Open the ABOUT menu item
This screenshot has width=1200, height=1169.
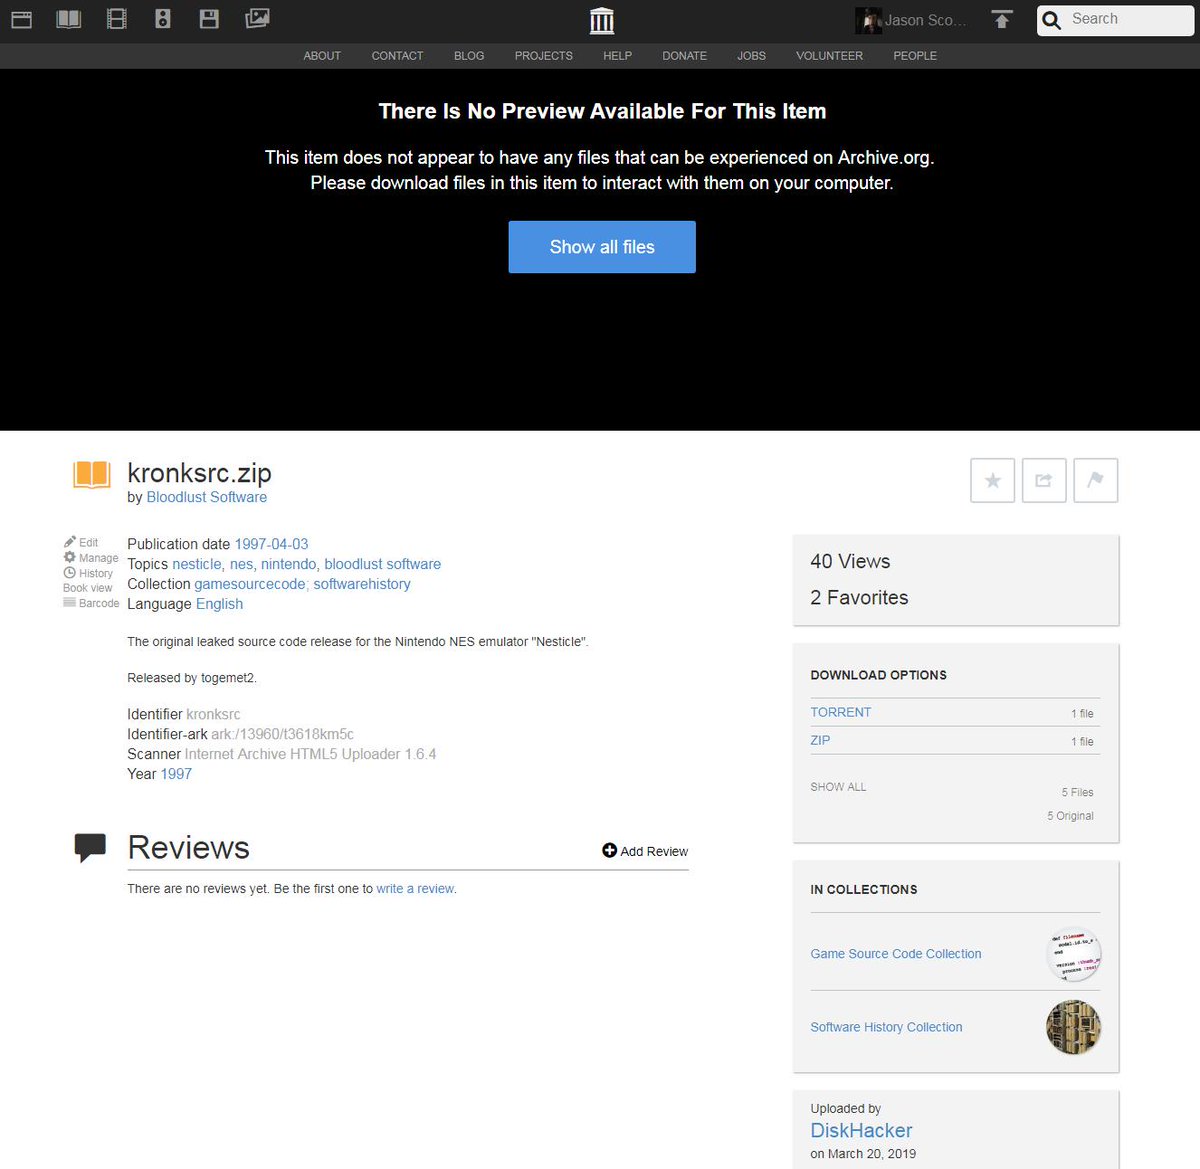(x=322, y=56)
